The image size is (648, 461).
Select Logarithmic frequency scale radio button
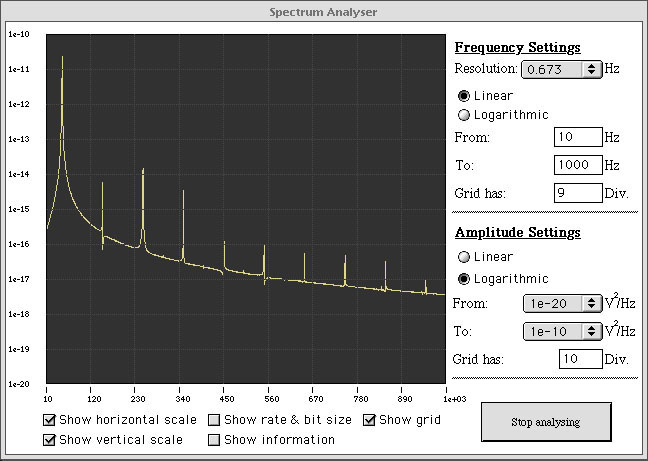464,115
